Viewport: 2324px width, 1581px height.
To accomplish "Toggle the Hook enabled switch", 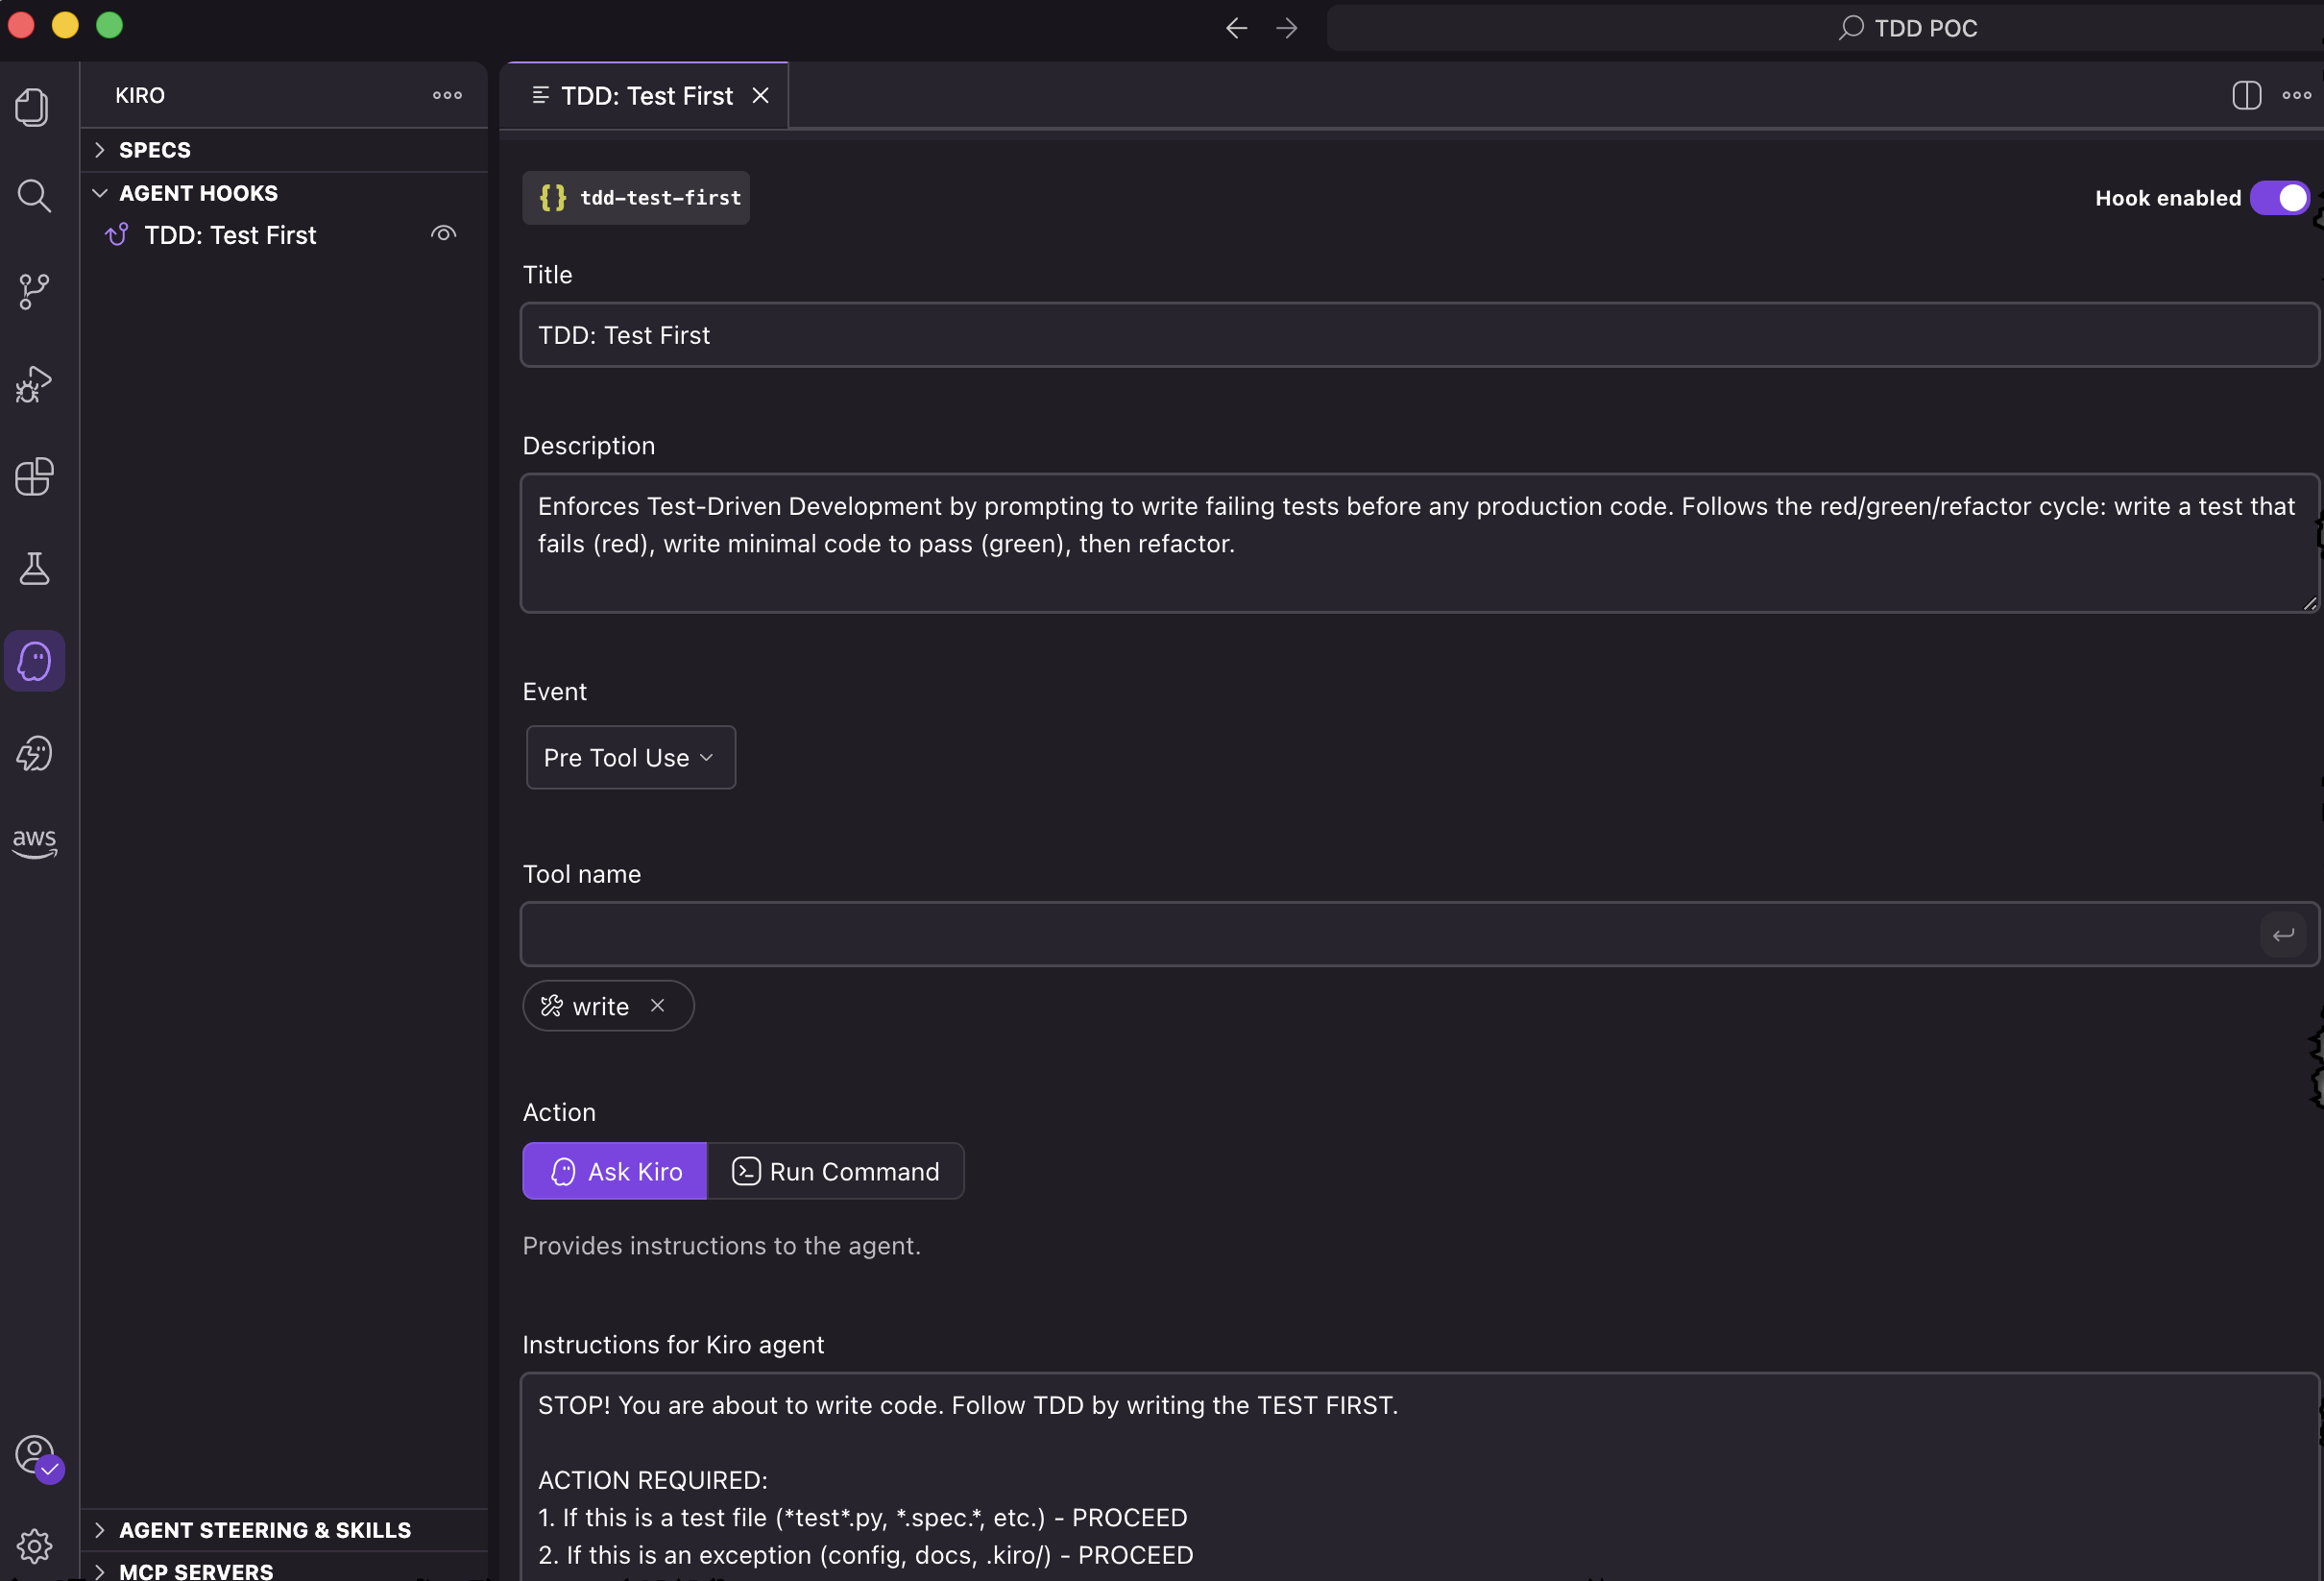I will [2279, 198].
